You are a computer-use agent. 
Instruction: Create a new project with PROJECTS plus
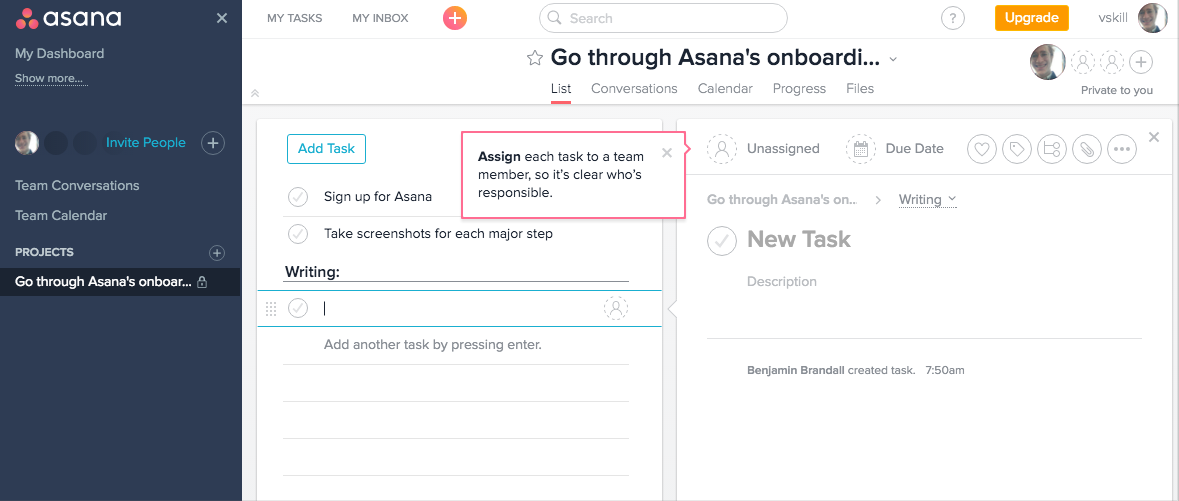point(217,253)
